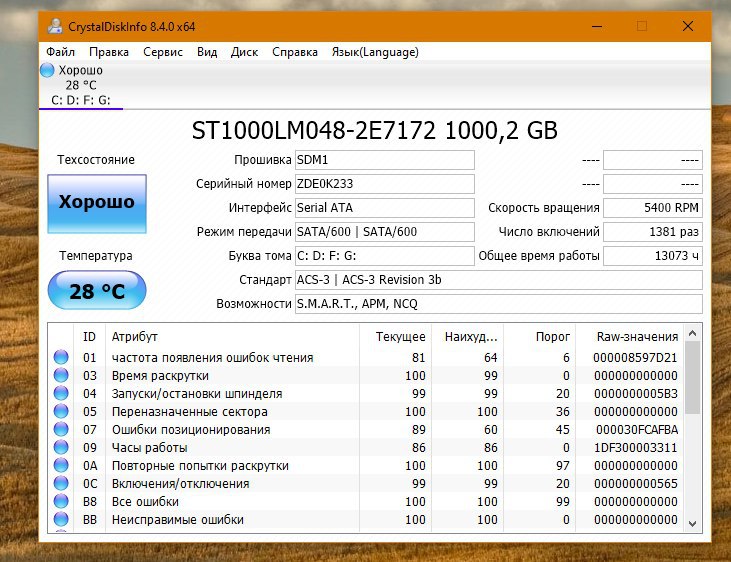Click the scroll down arrow of attribute list
This screenshot has height=562, width=731.
click(x=692, y=523)
